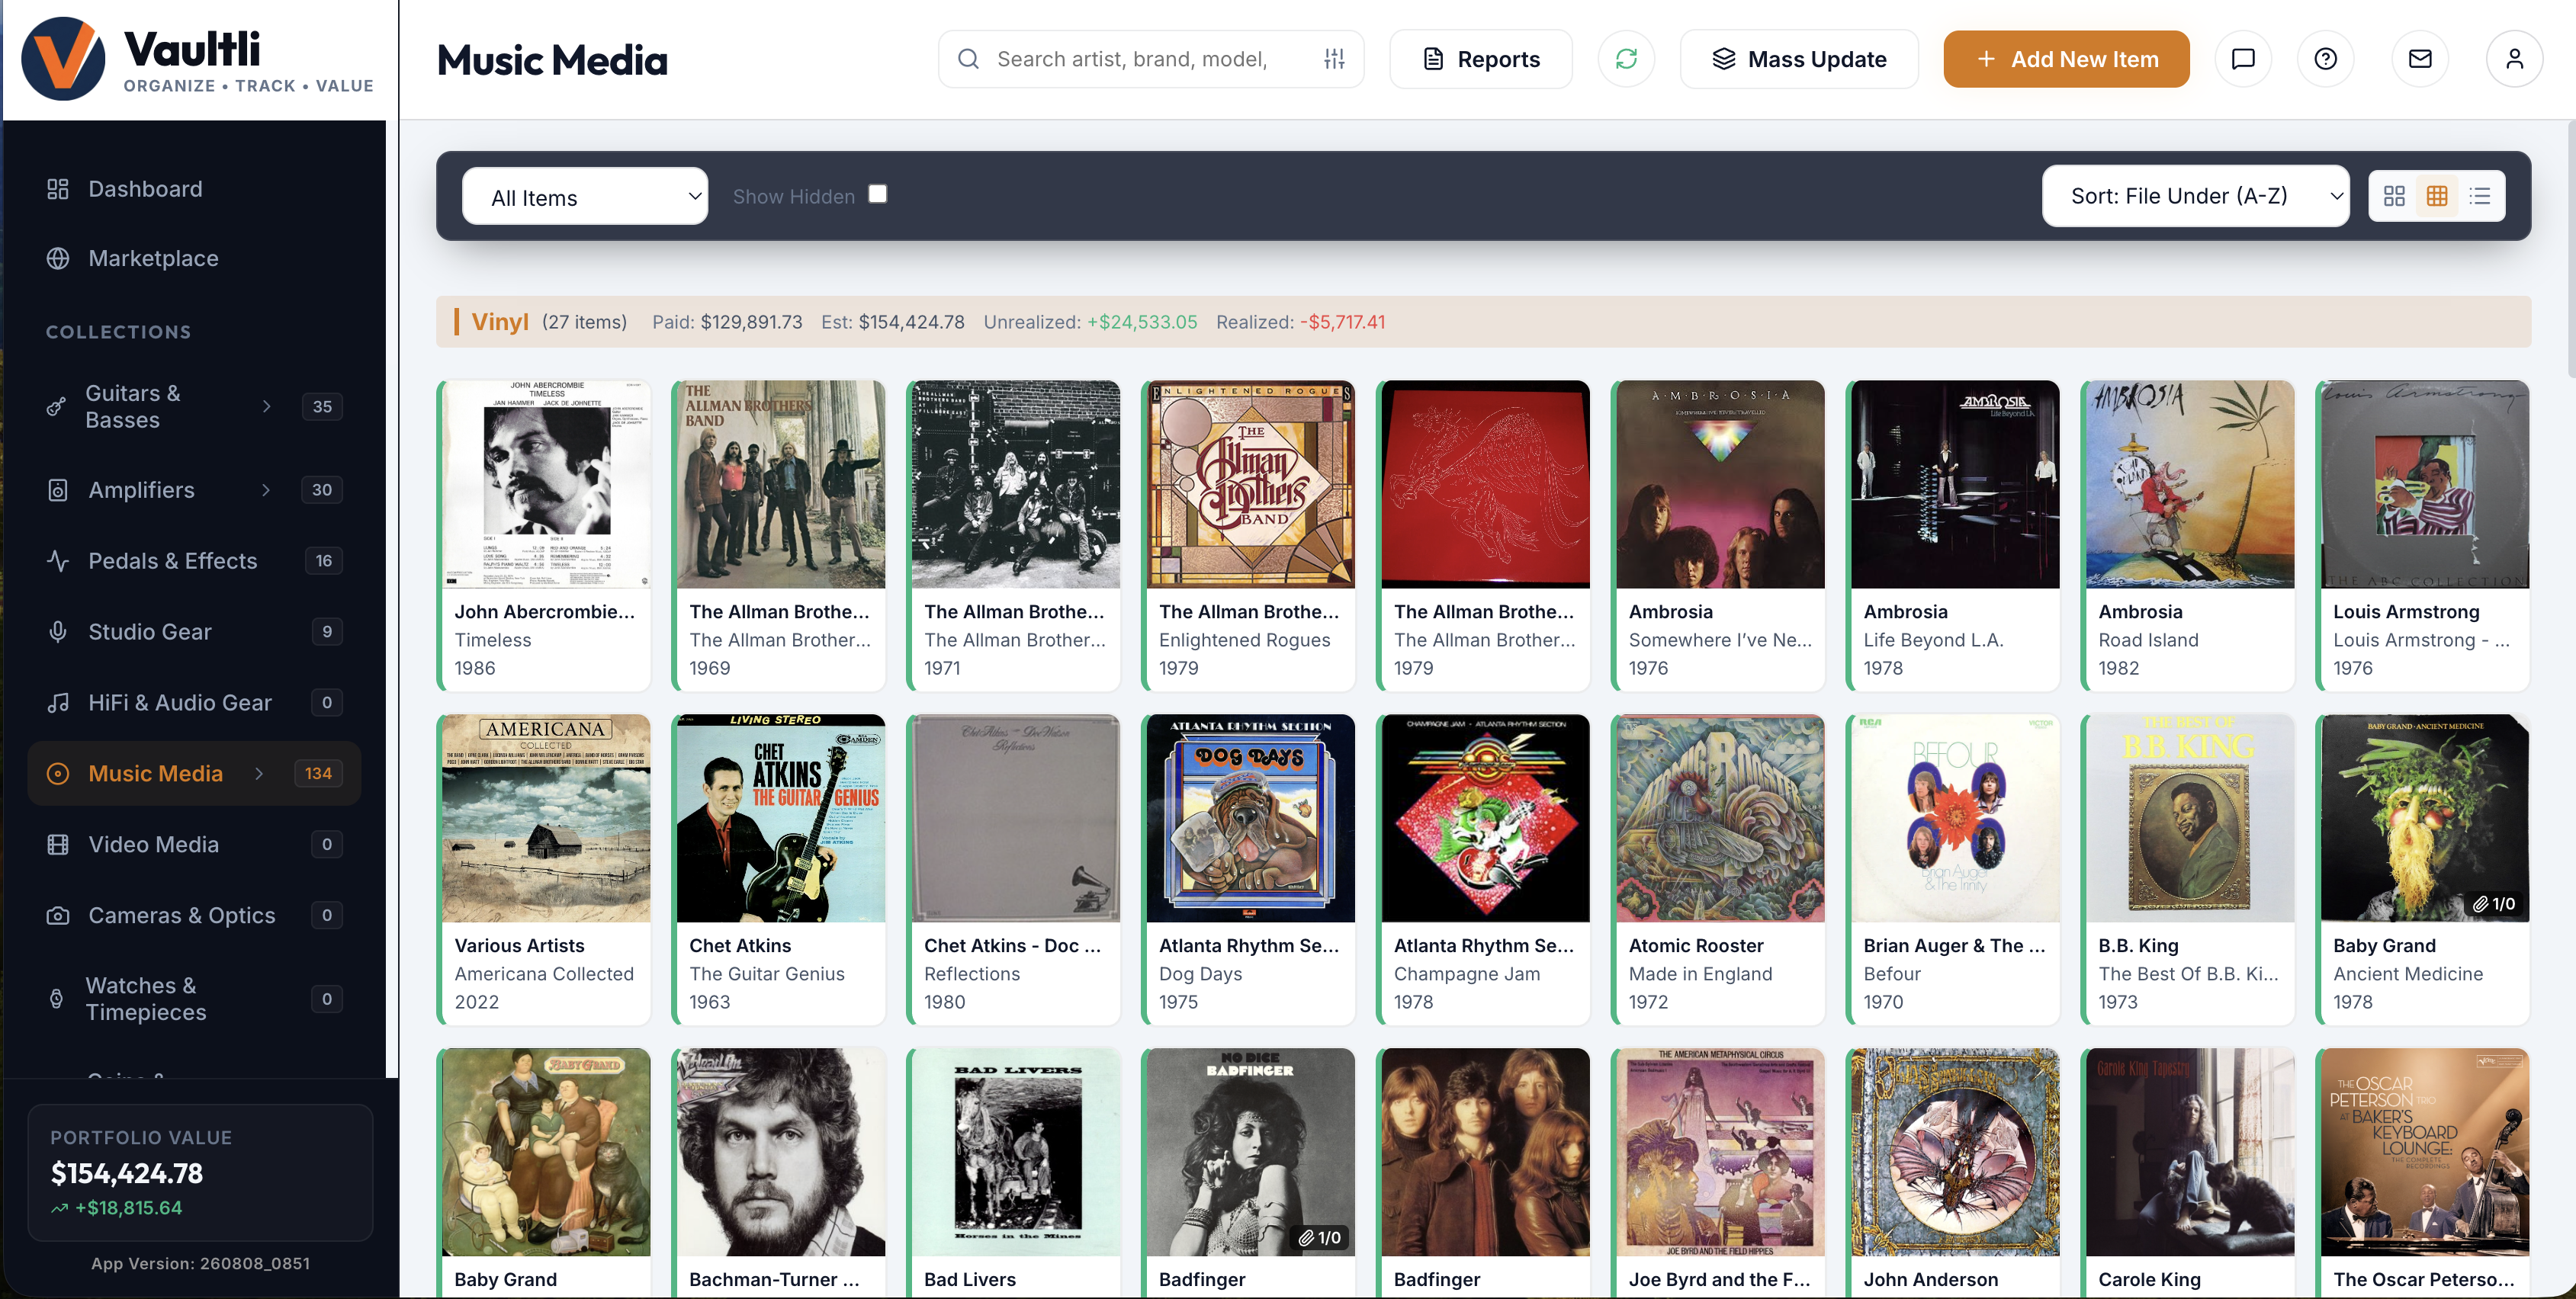
Task: Open the All Items filter dropdown
Action: coord(585,197)
